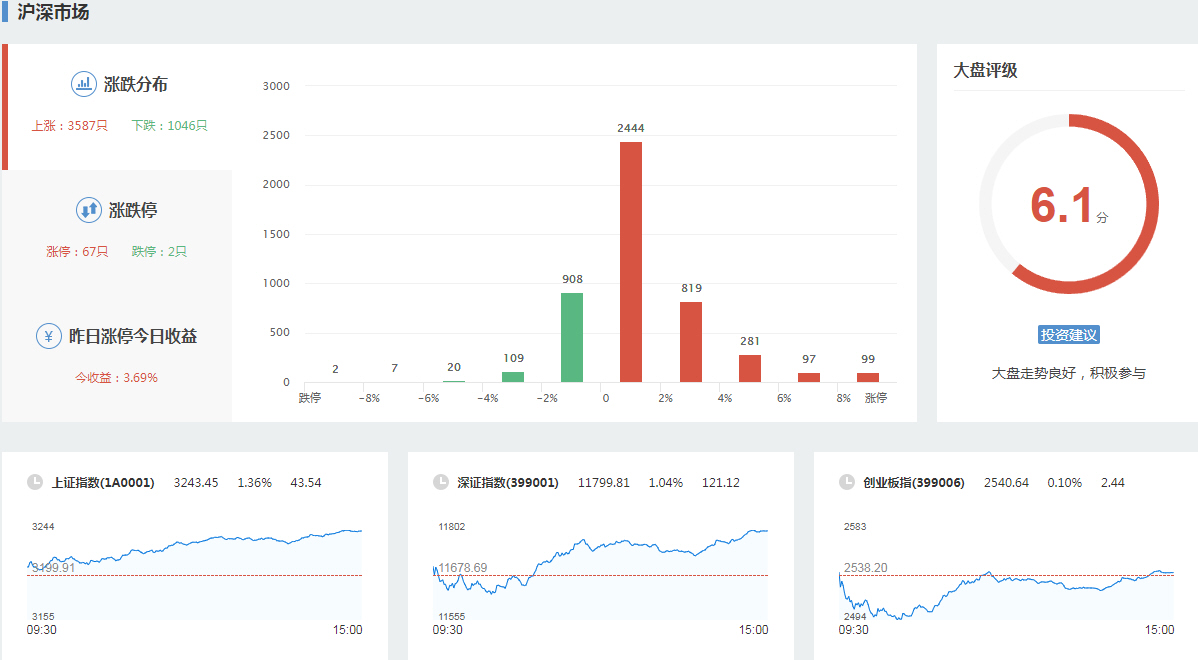Open the 上证指数(1A0001) link
This screenshot has height=660, width=1198.
(x=103, y=483)
